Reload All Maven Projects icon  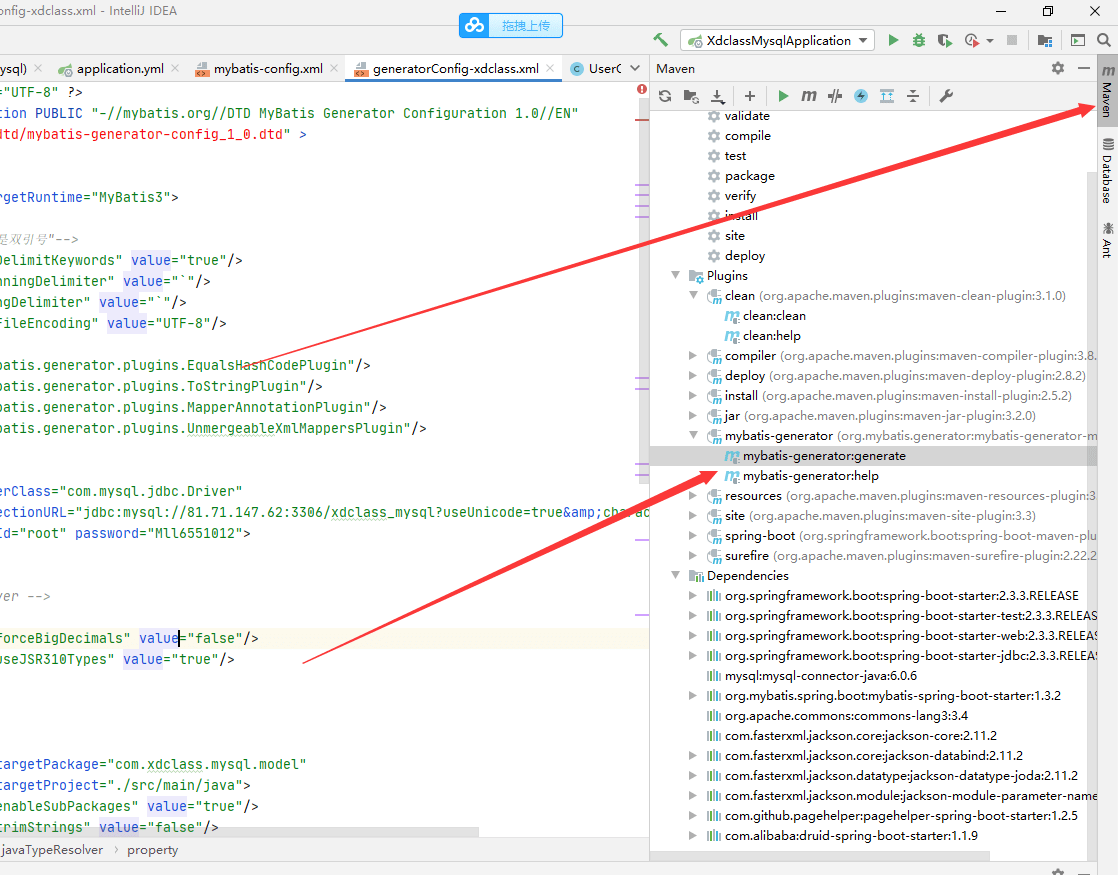coord(665,96)
